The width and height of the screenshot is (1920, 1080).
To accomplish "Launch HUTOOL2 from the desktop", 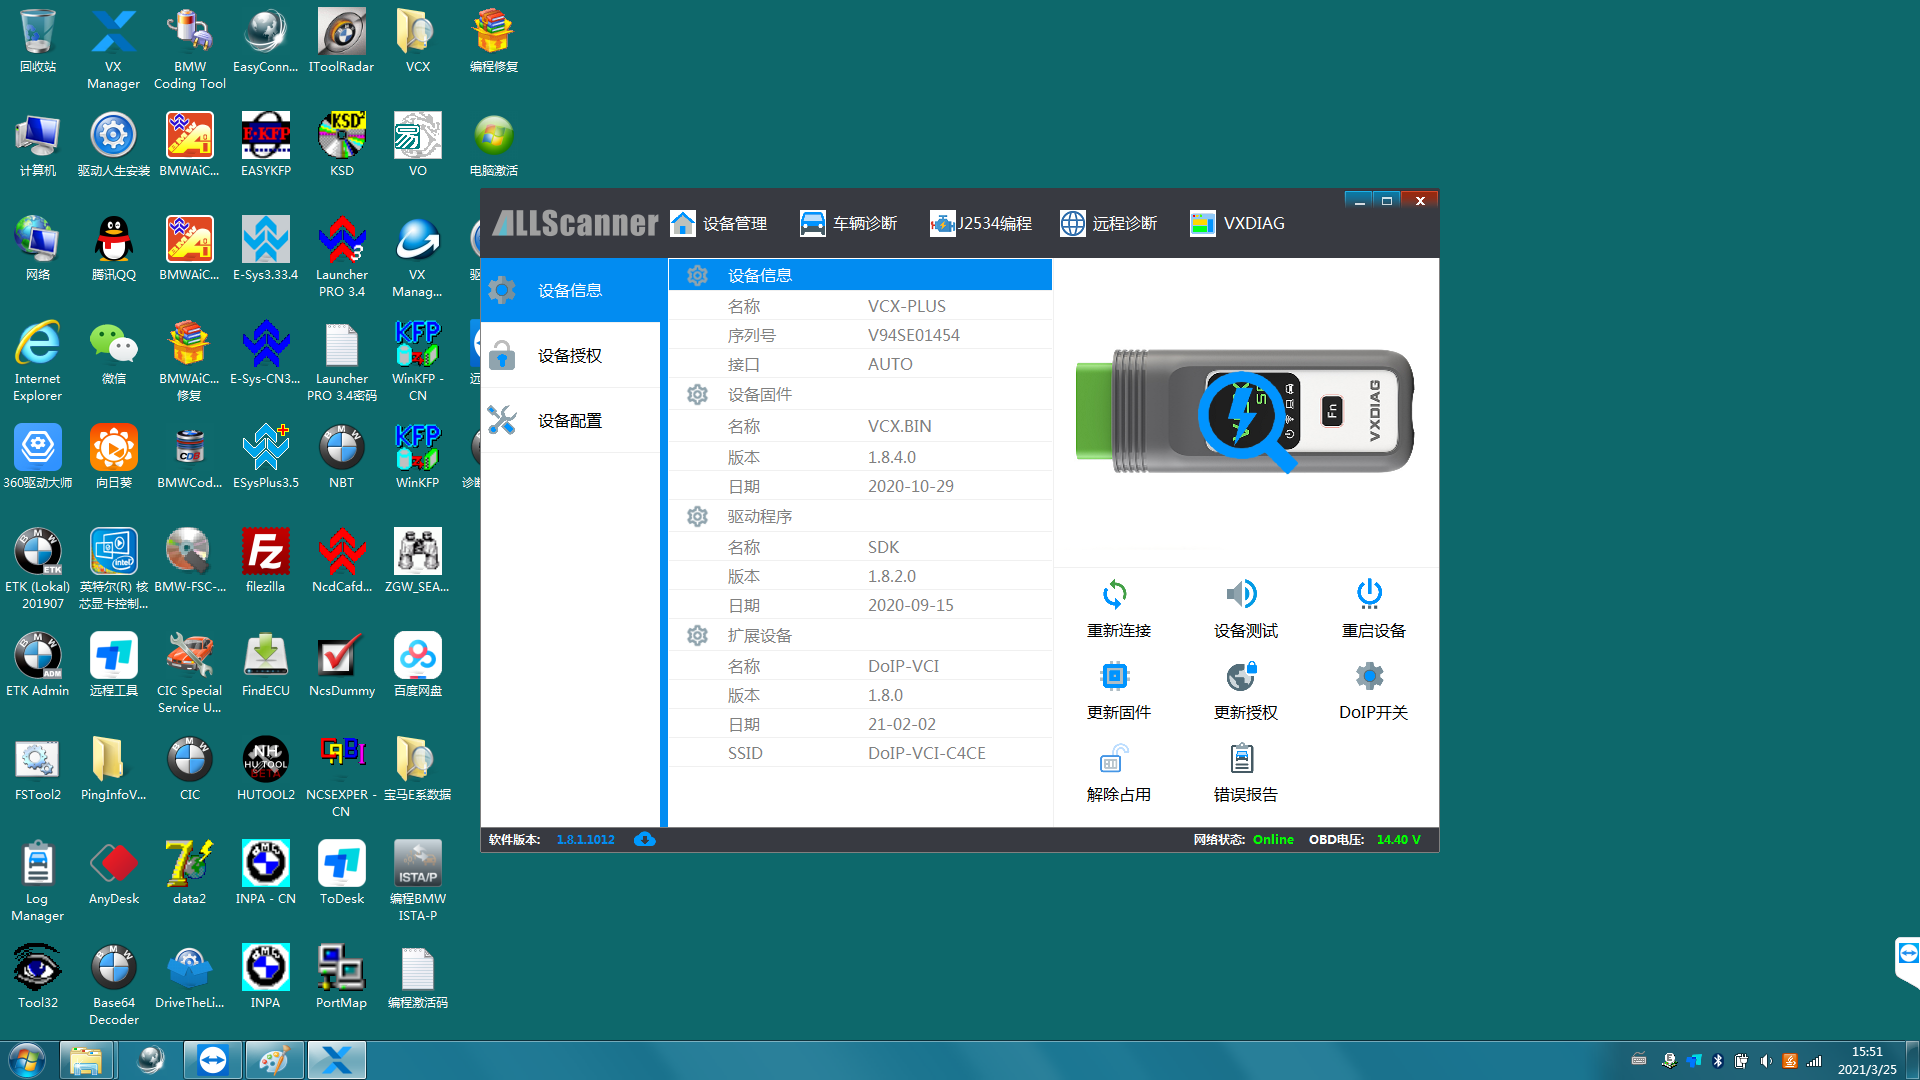I will [x=265, y=770].
